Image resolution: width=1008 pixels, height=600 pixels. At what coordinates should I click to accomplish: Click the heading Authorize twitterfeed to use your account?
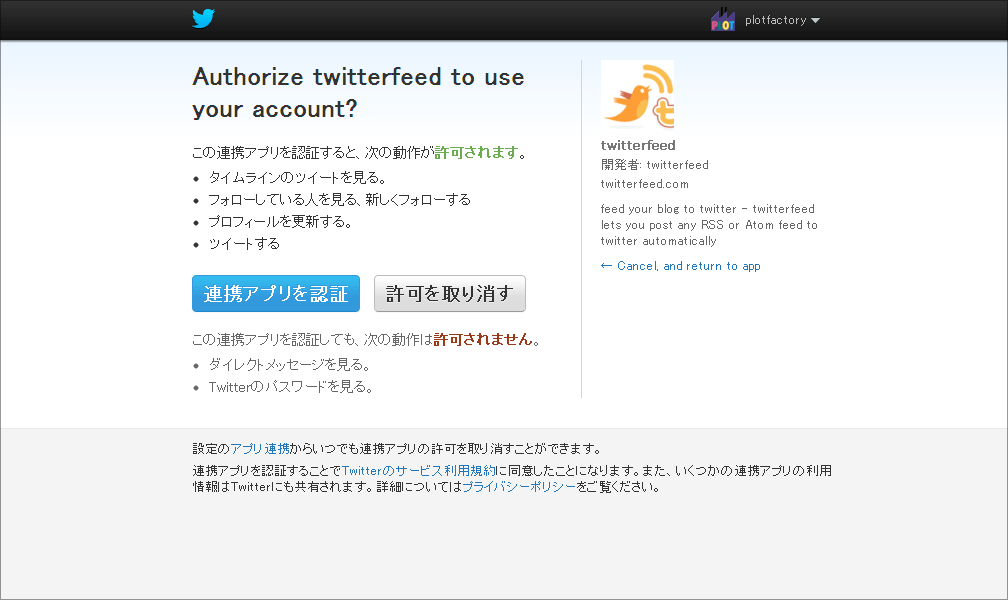pyautogui.click(x=358, y=93)
